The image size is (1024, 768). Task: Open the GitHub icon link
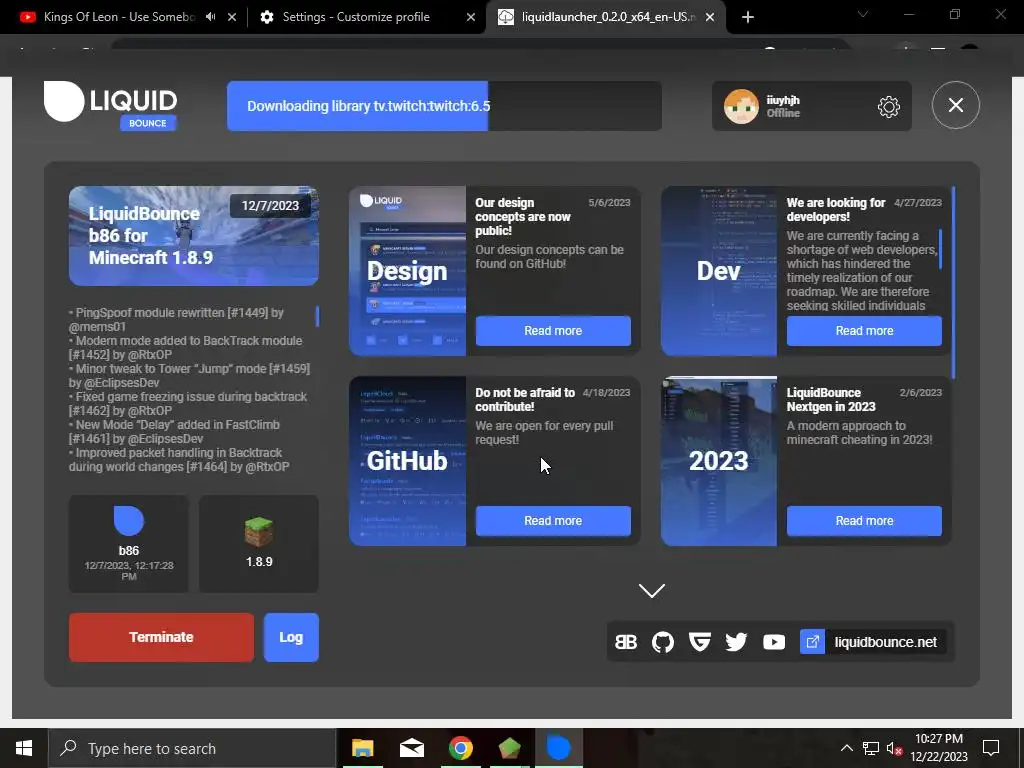point(662,642)
